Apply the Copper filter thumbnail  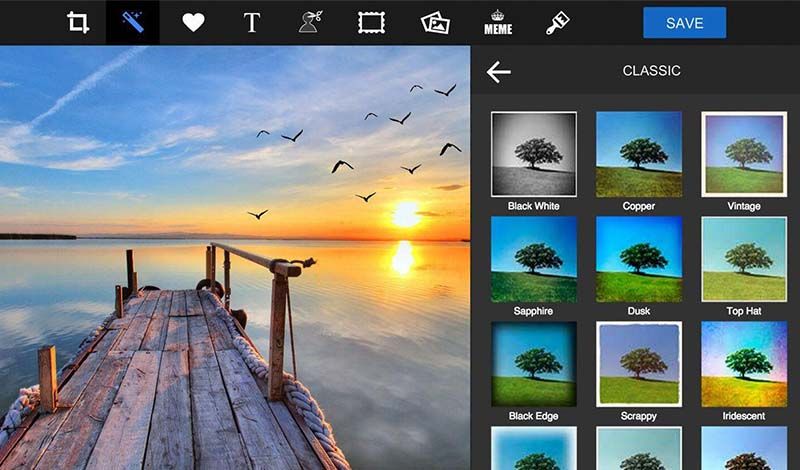tap(638, 153)
